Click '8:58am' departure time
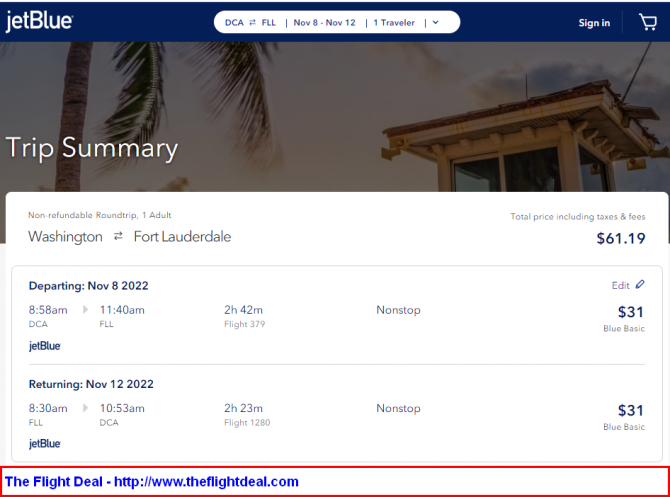Viewport: 670px width, 497px height. tap(48, 310)
